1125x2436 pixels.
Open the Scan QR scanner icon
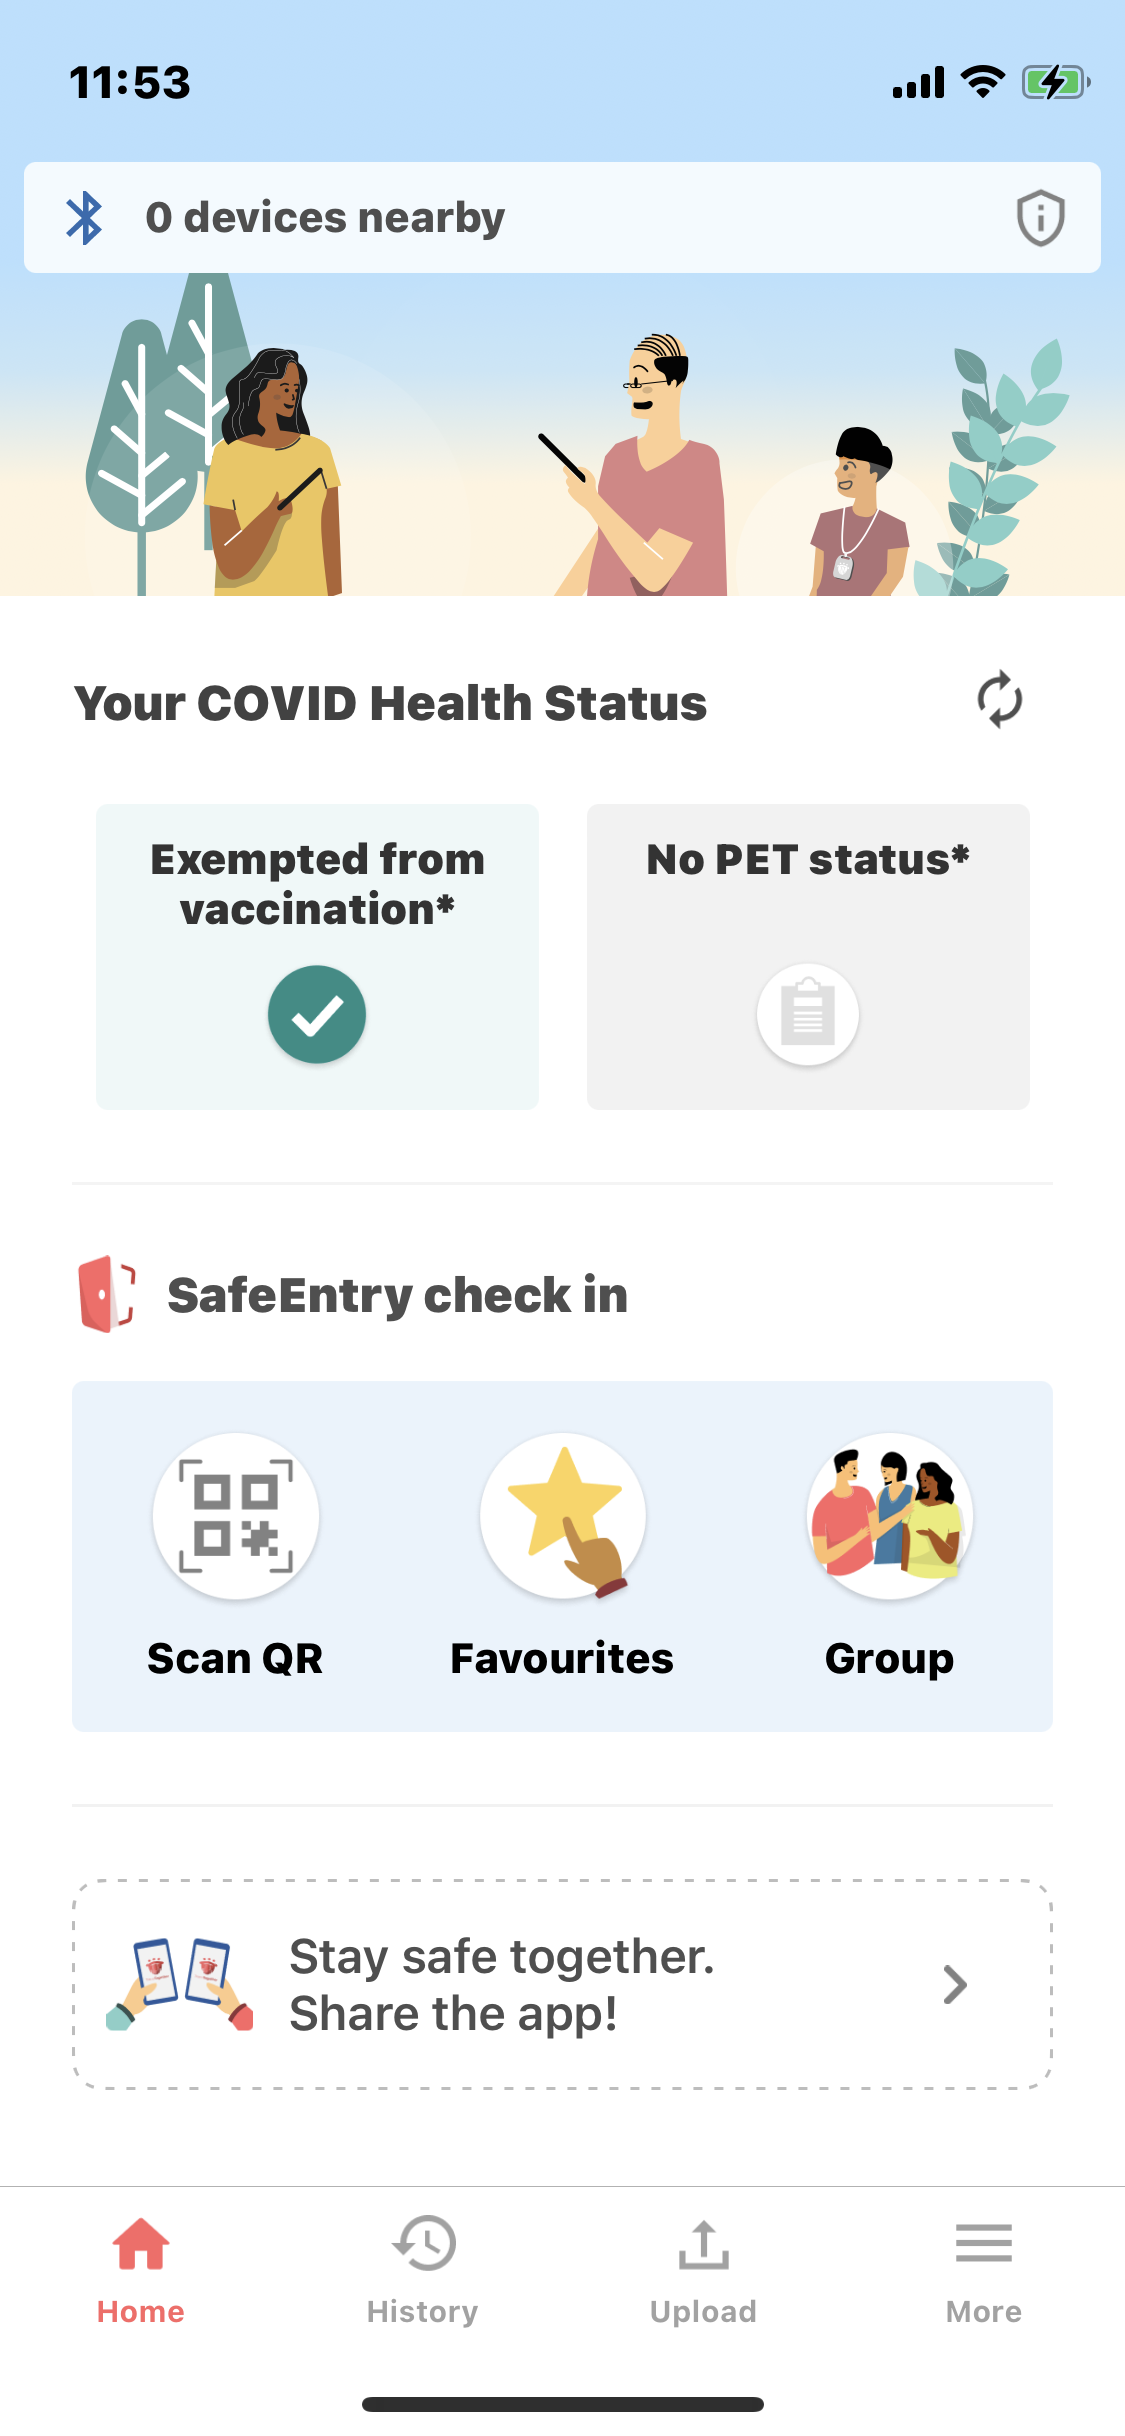[236, 1516]
